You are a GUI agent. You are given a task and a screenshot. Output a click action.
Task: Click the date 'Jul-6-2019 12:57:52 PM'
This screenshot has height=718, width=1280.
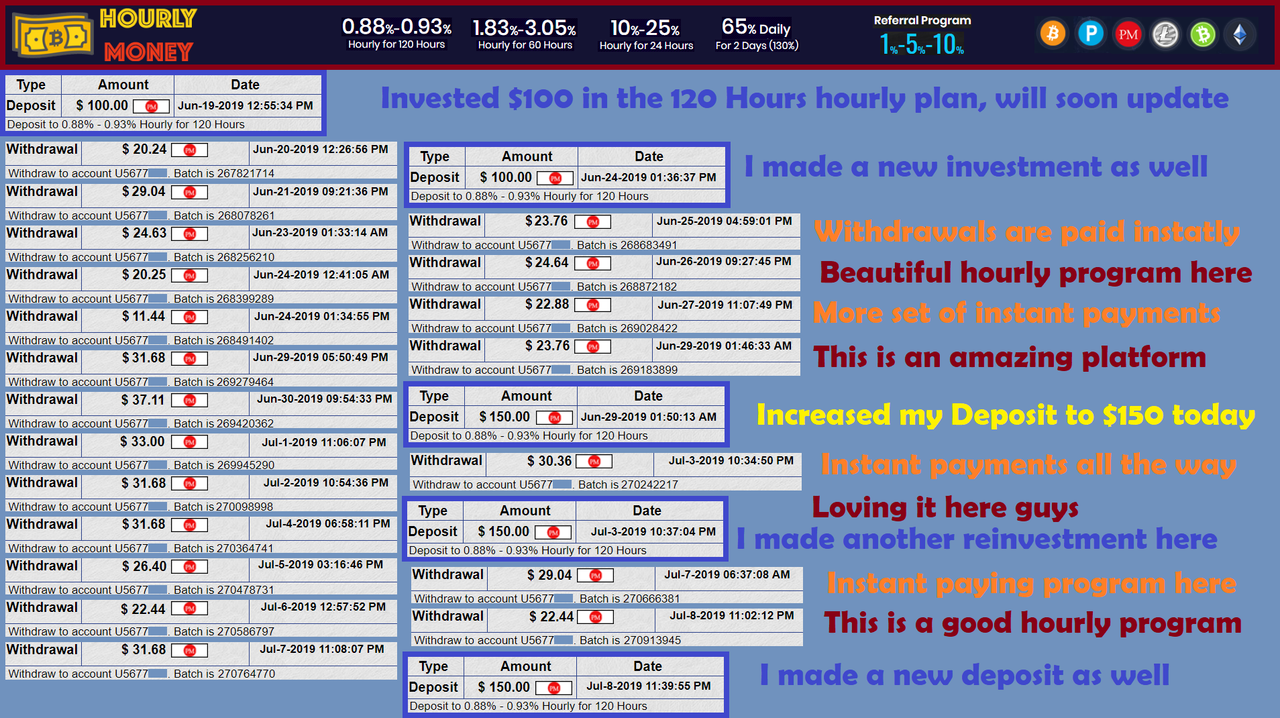323,607
